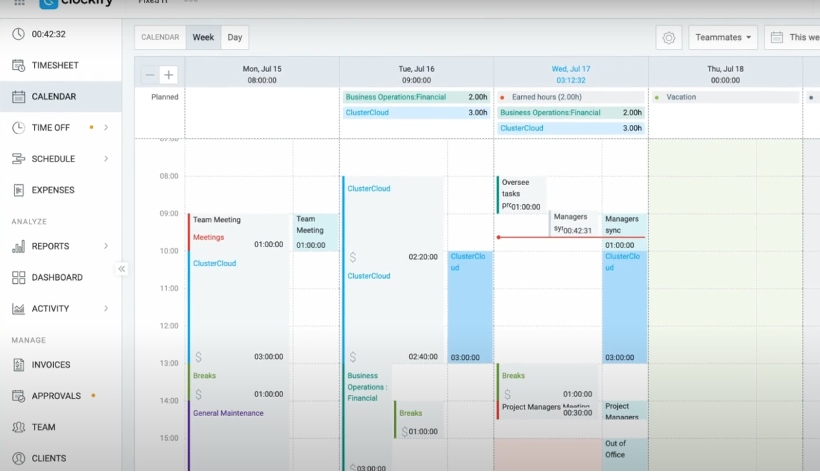The width and height of the screenshot is (820, 472).
Task: Expand the Schedule submenu chevron
Action: click(x=106, y=159)
